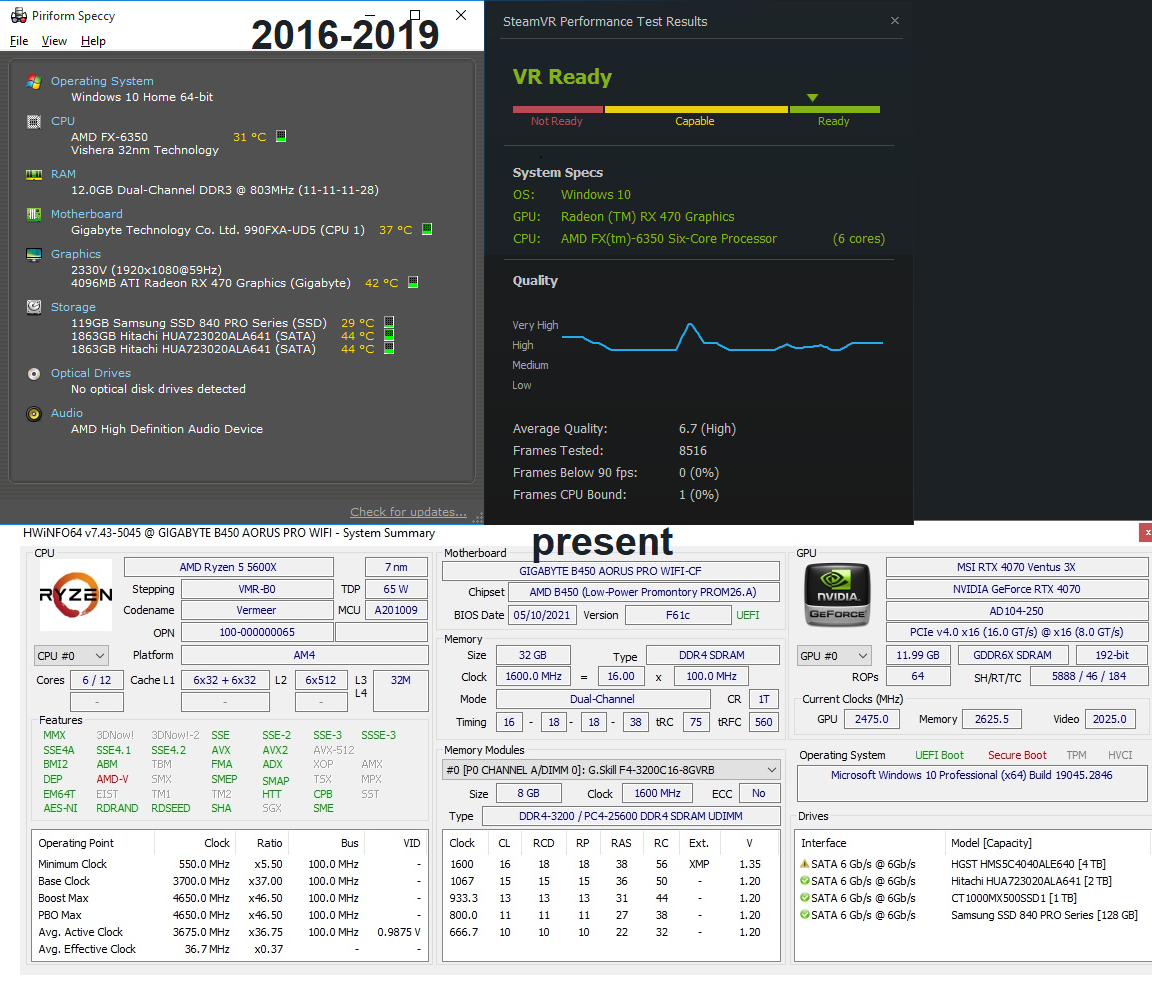
Task: Click the Microsoft Windows 10 Professional build text
Action: click(x=971, y=775)
